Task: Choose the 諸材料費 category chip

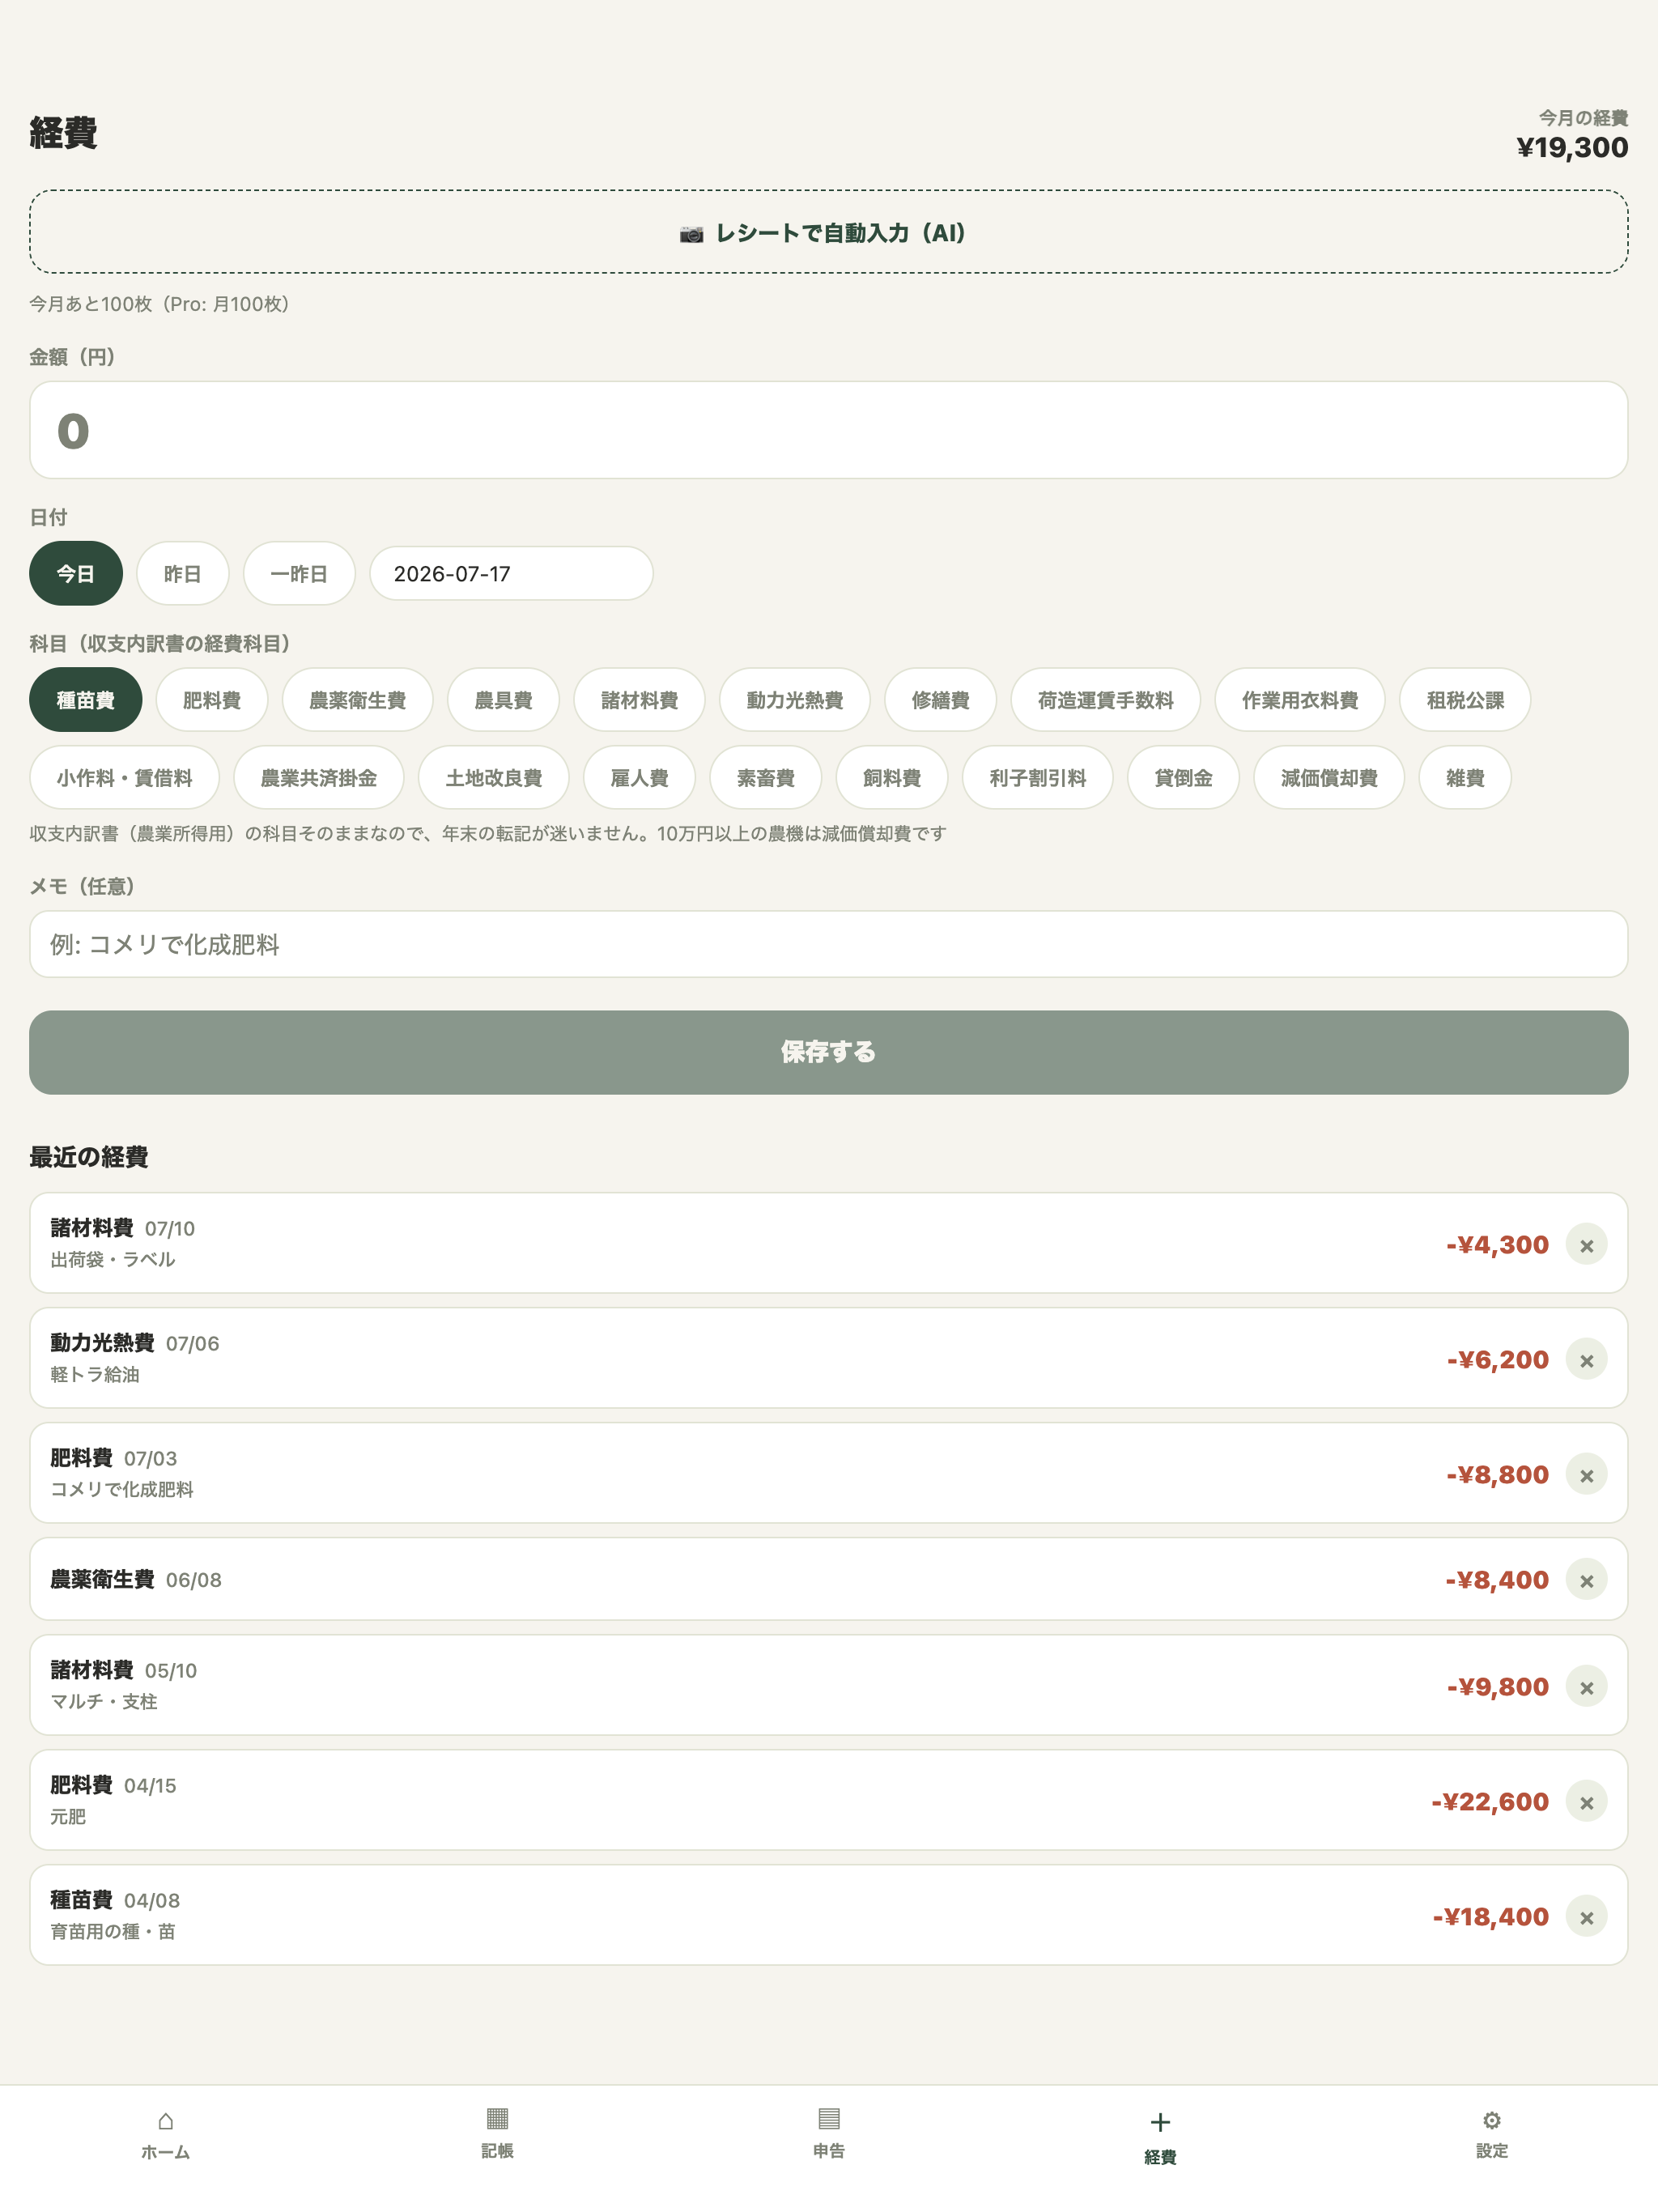Action: 640,700
